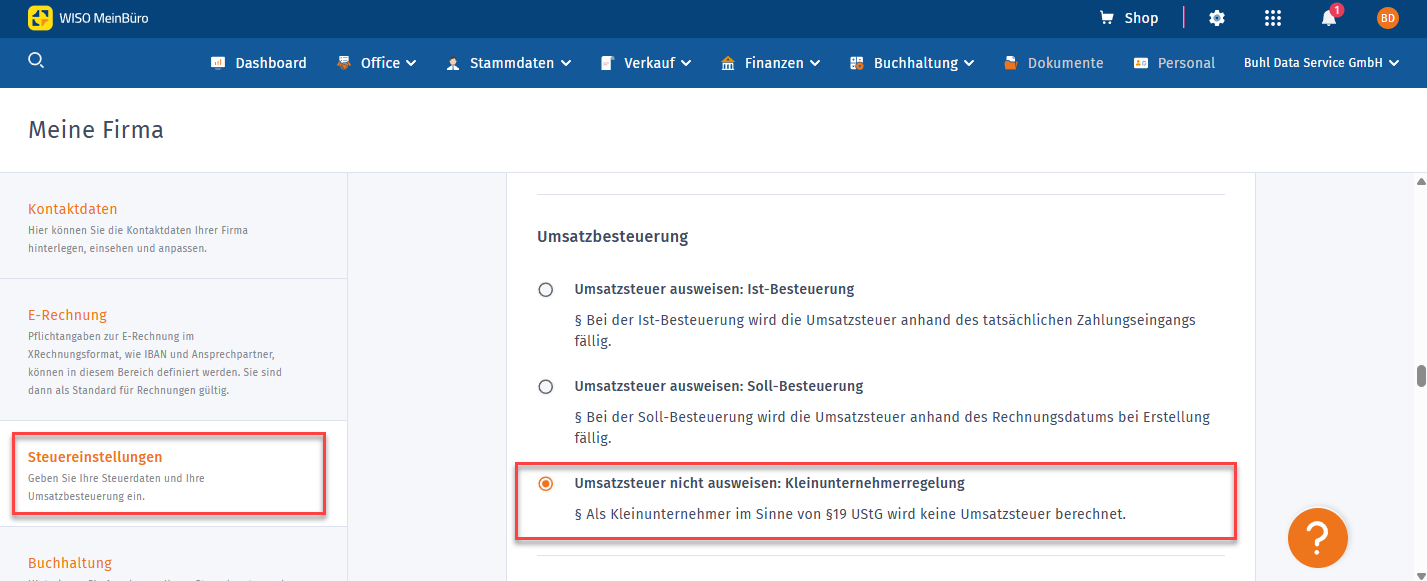The width and height of the screenshot is (1427, 581).
Task: Open the search magnifier icon
Action: click(36, 61)
